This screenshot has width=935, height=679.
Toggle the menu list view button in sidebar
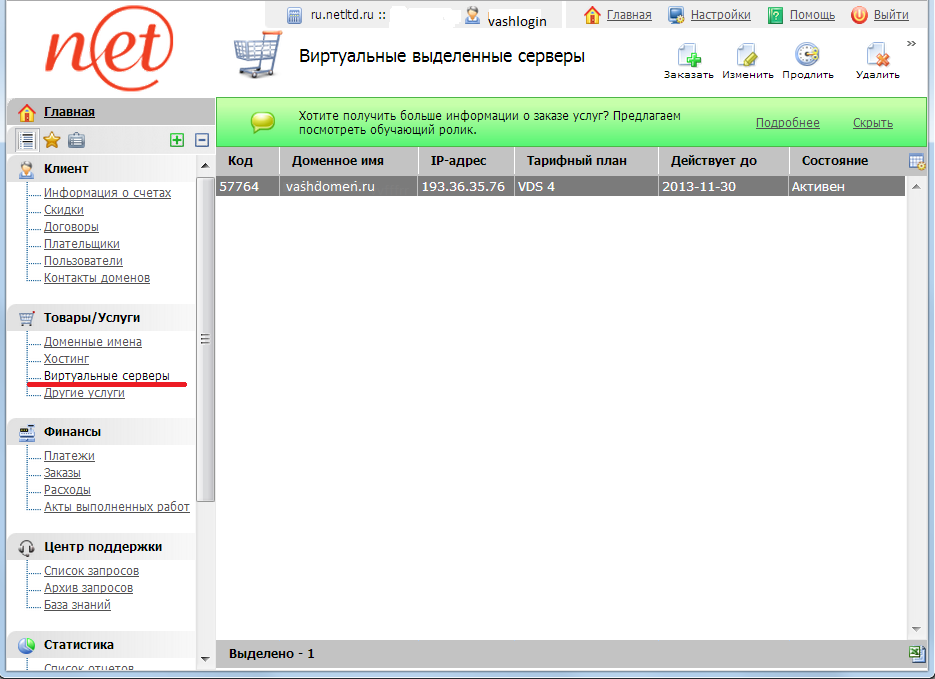27,141
